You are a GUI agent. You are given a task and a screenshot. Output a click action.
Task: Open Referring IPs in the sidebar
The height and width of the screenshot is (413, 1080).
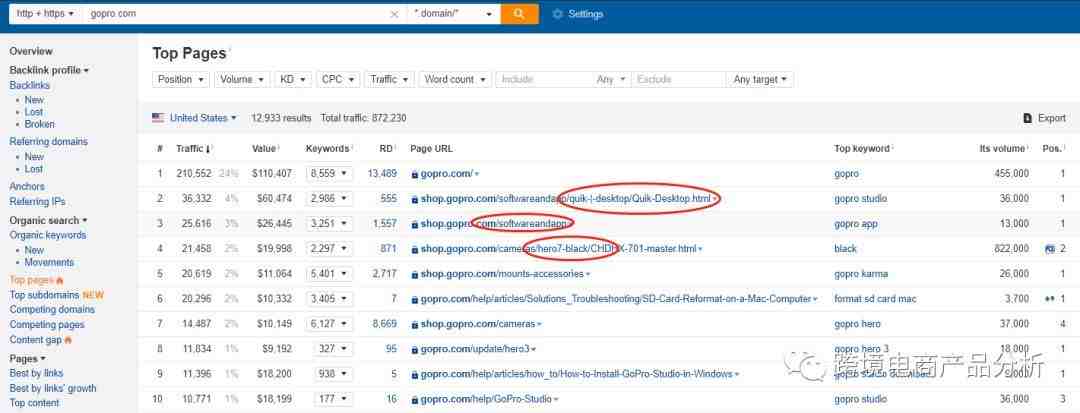click(x=37, y=202)
